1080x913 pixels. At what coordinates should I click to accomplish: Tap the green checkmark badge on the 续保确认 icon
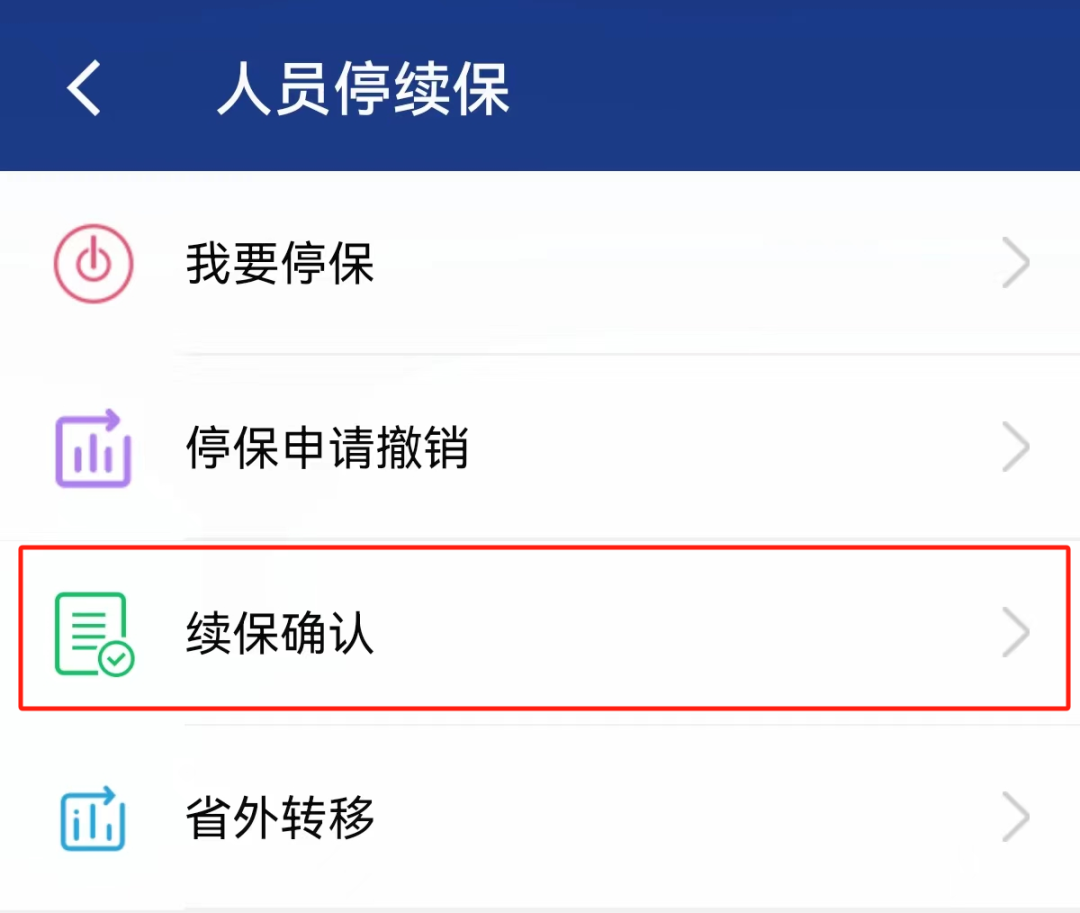click(x=117, y=658)
